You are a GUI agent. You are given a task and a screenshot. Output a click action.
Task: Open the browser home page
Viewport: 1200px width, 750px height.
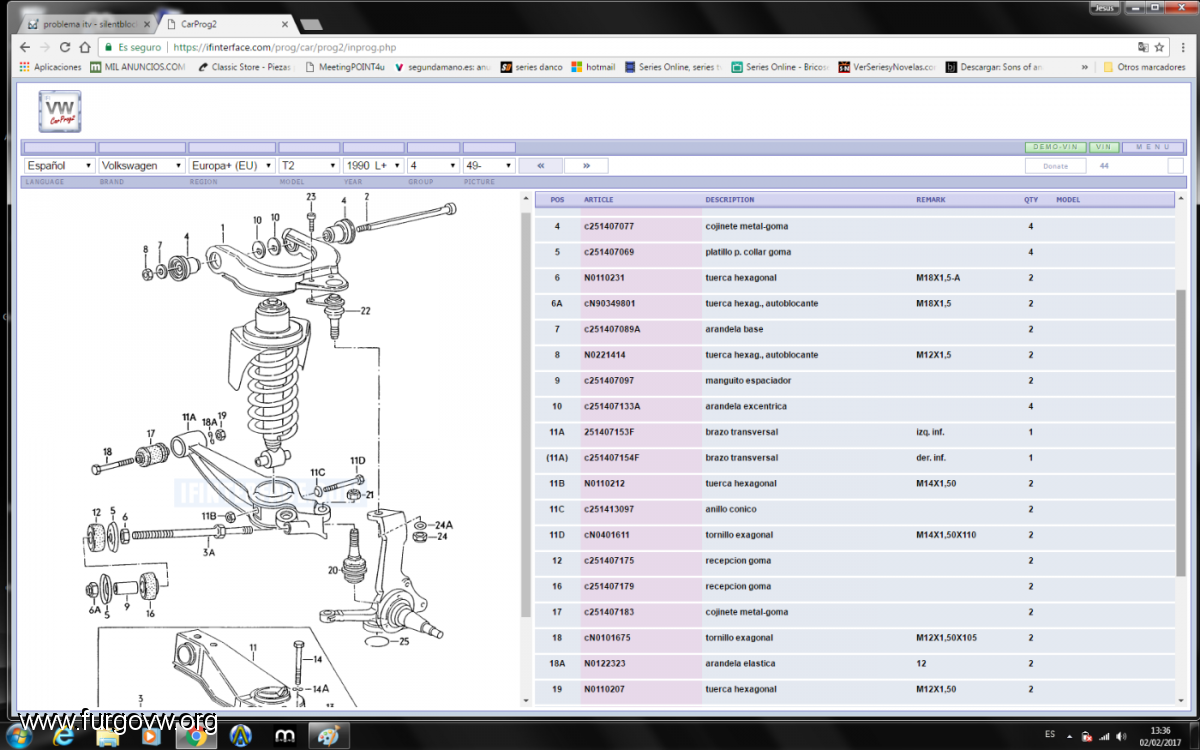84,47
